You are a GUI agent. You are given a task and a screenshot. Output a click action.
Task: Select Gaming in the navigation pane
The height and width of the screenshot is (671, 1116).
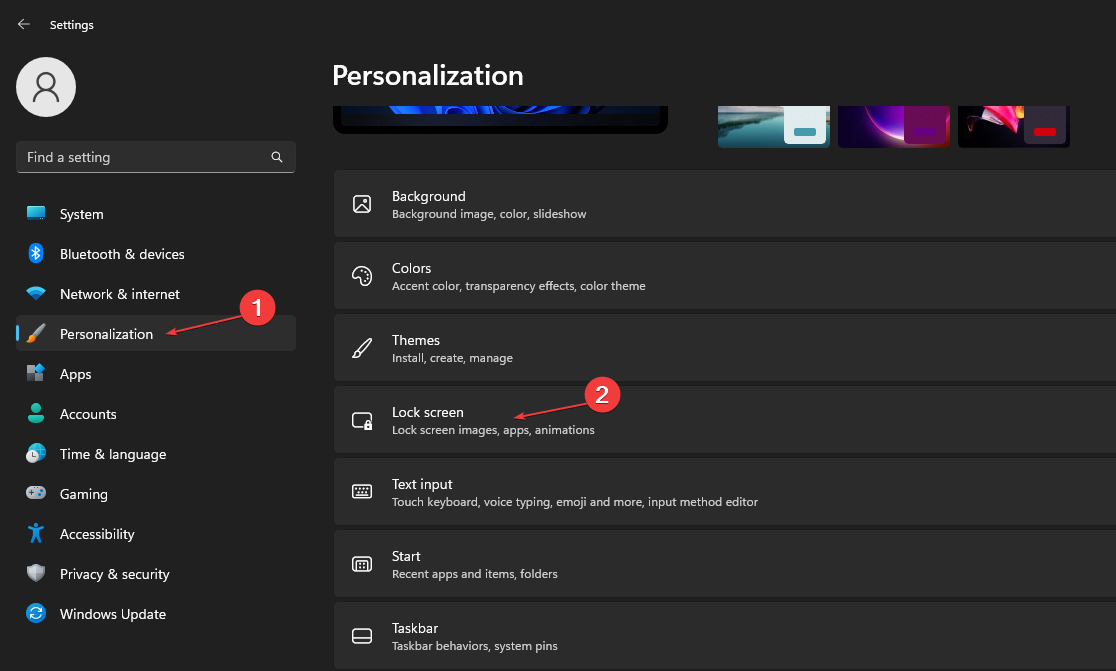tap(84, 494)
